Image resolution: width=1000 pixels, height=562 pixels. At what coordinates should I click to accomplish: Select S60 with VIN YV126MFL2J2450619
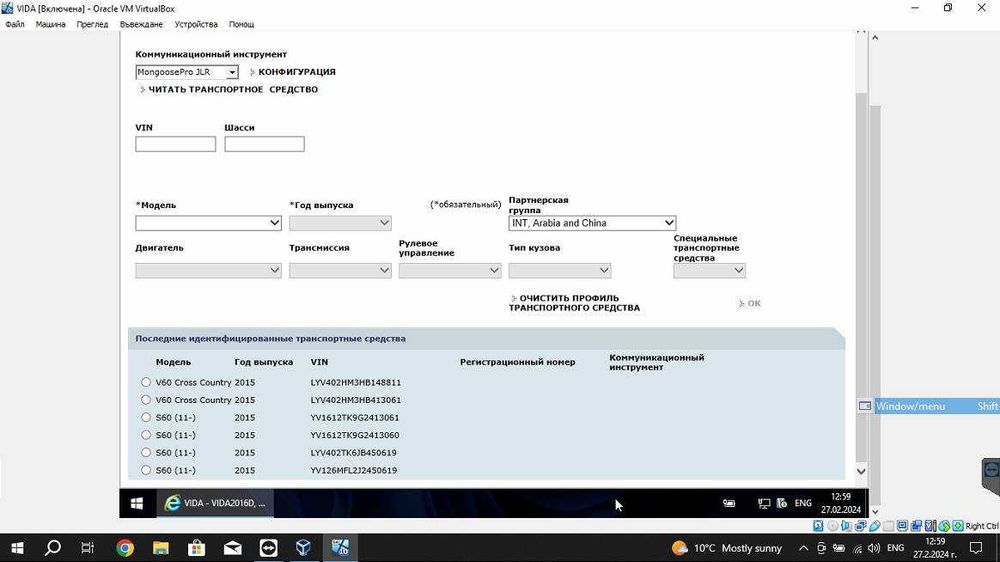point(146,470)
